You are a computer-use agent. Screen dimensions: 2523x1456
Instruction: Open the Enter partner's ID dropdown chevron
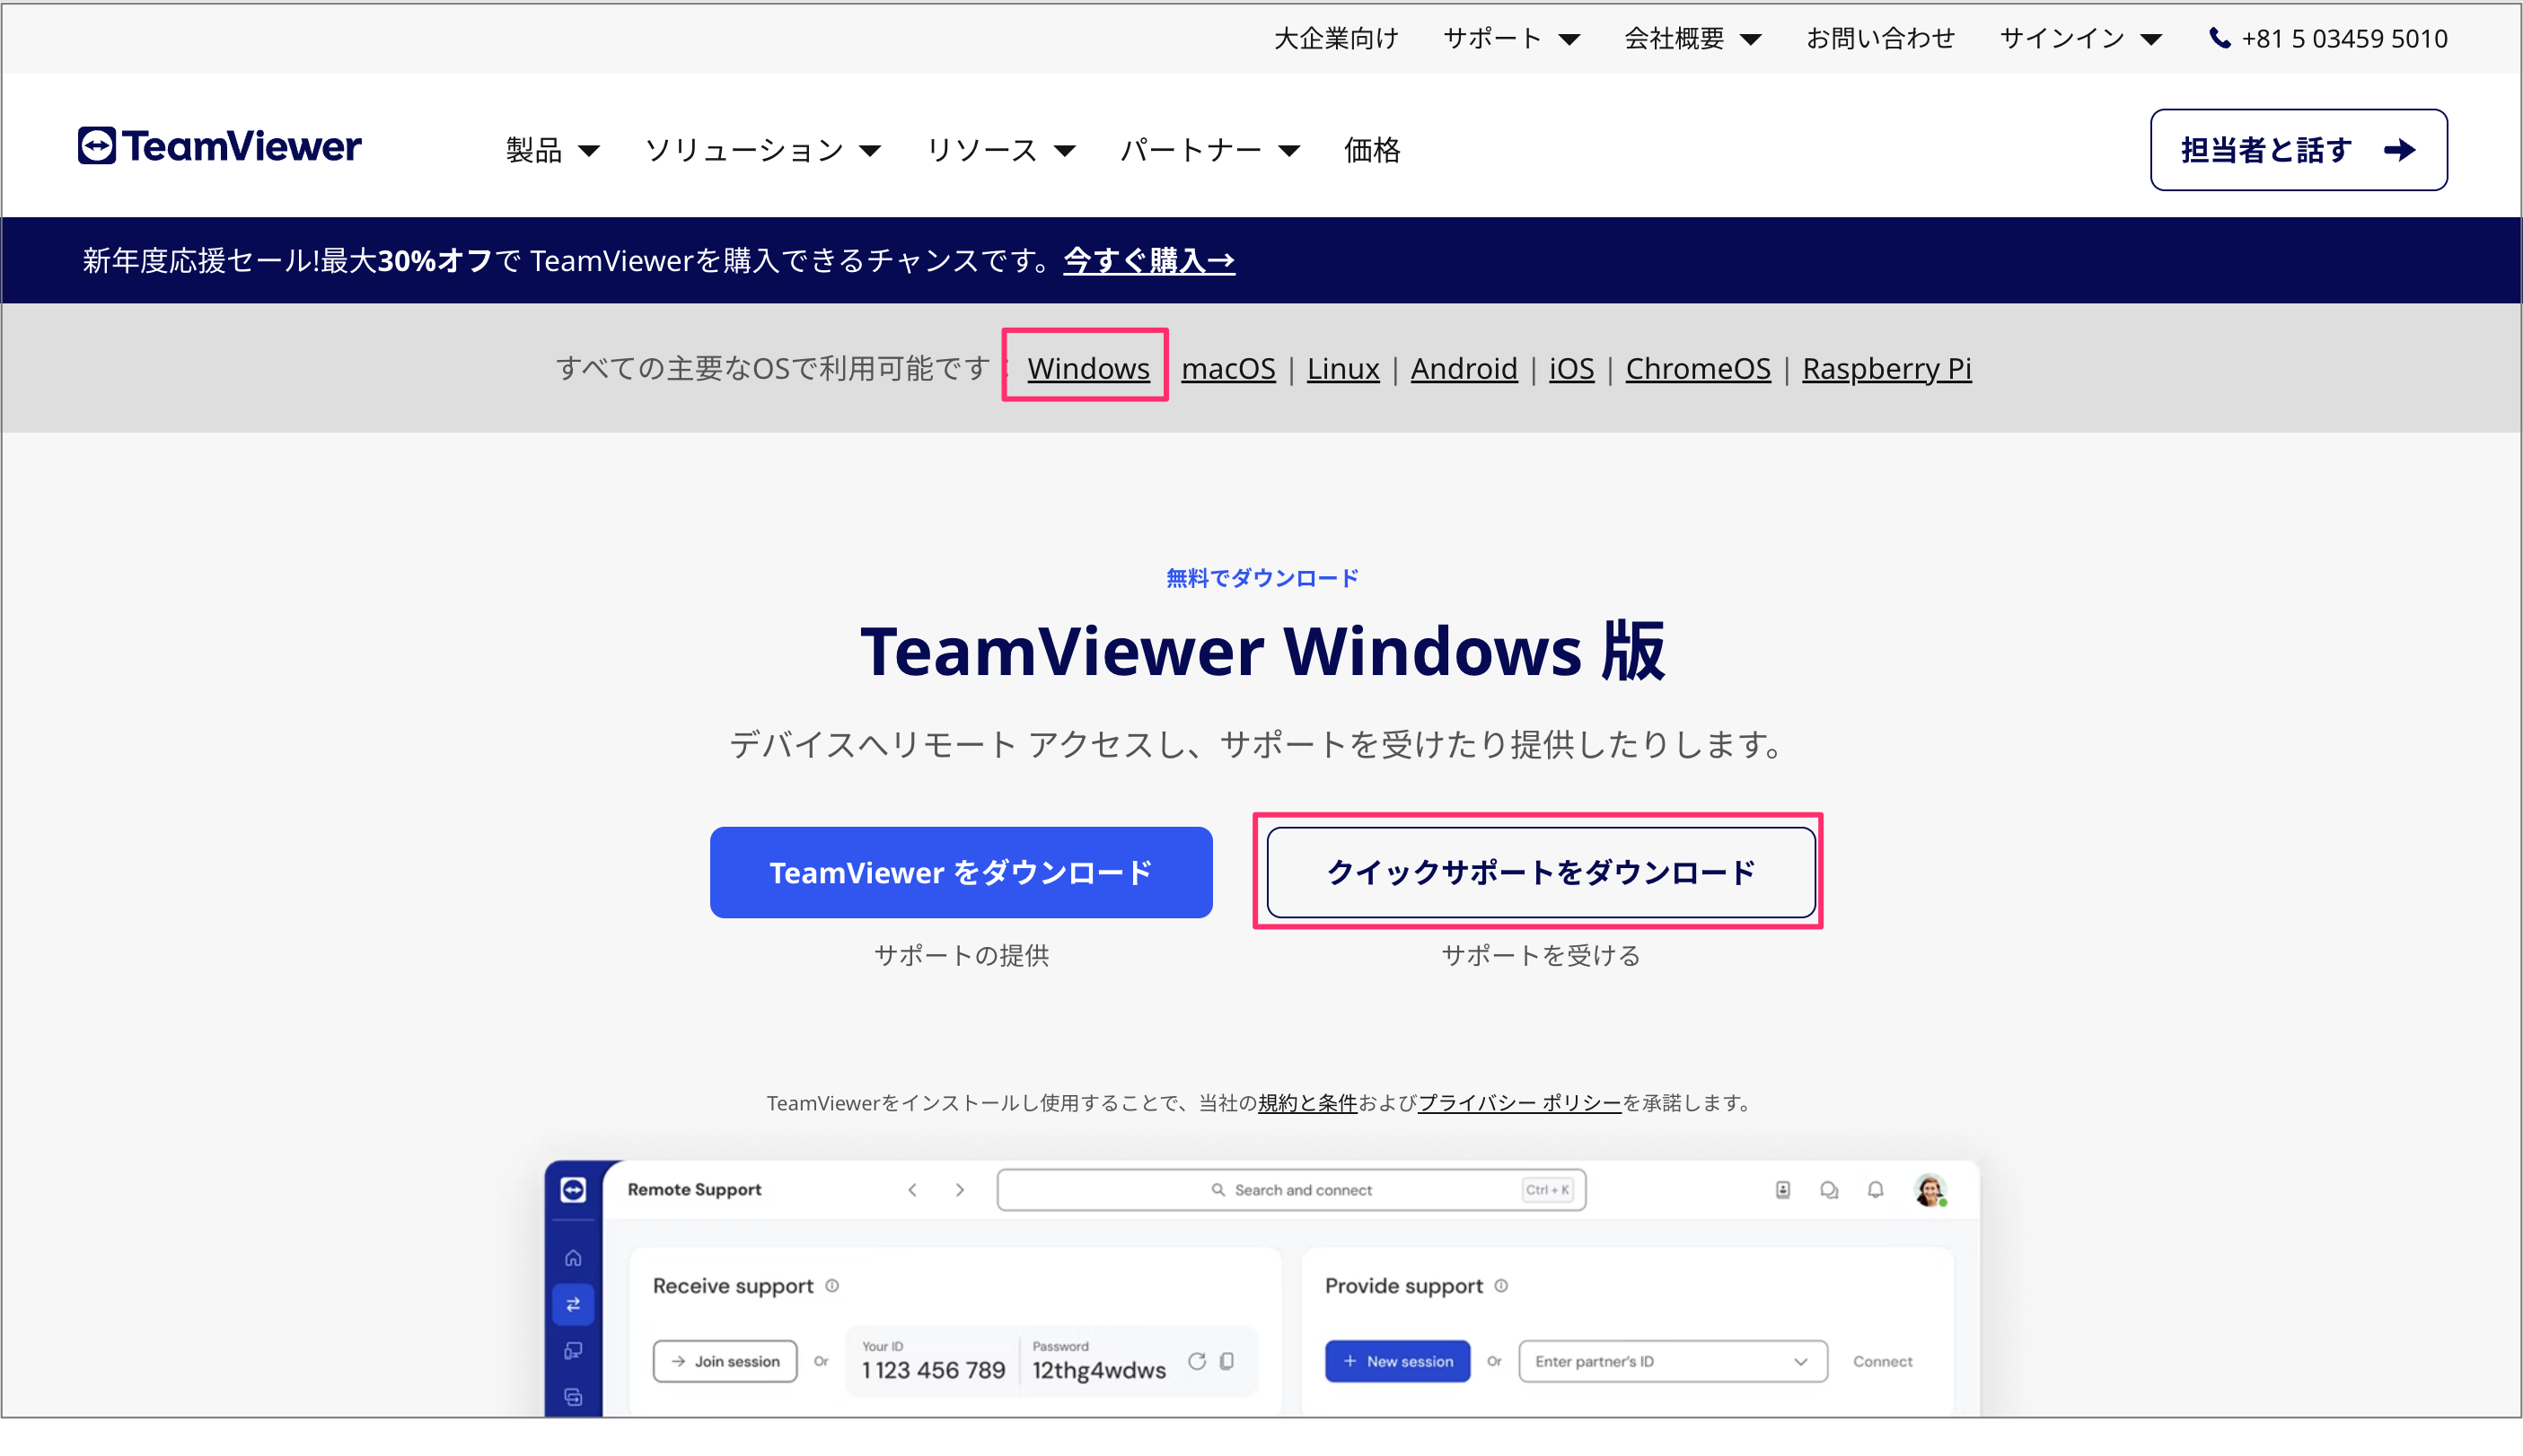pos(1800,1361)
